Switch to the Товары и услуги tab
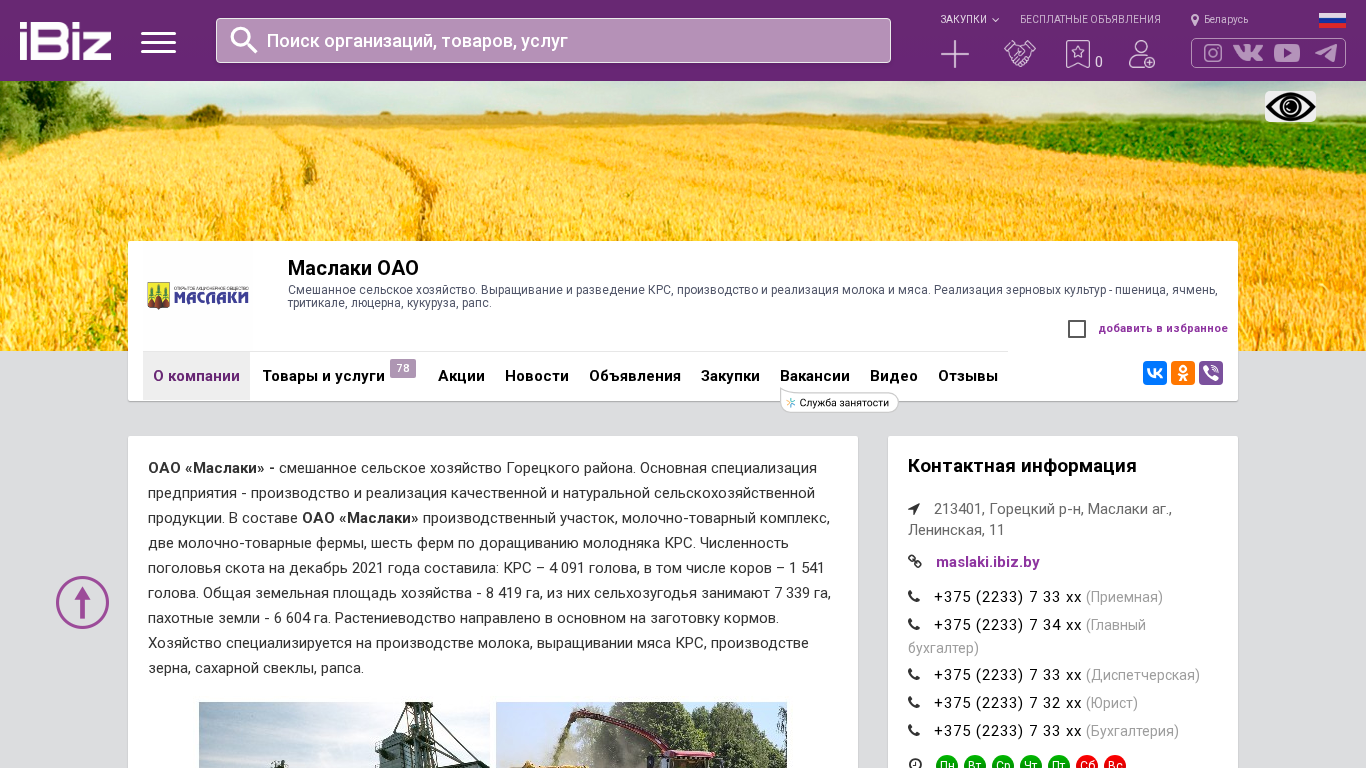Screen dimensions: 1366x768 click(324, 376)
